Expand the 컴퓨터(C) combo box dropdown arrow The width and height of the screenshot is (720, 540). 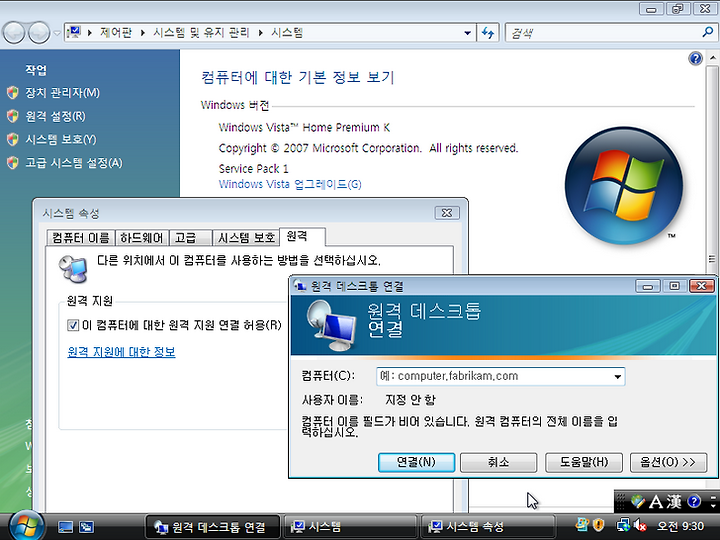(x=618, y=377)
